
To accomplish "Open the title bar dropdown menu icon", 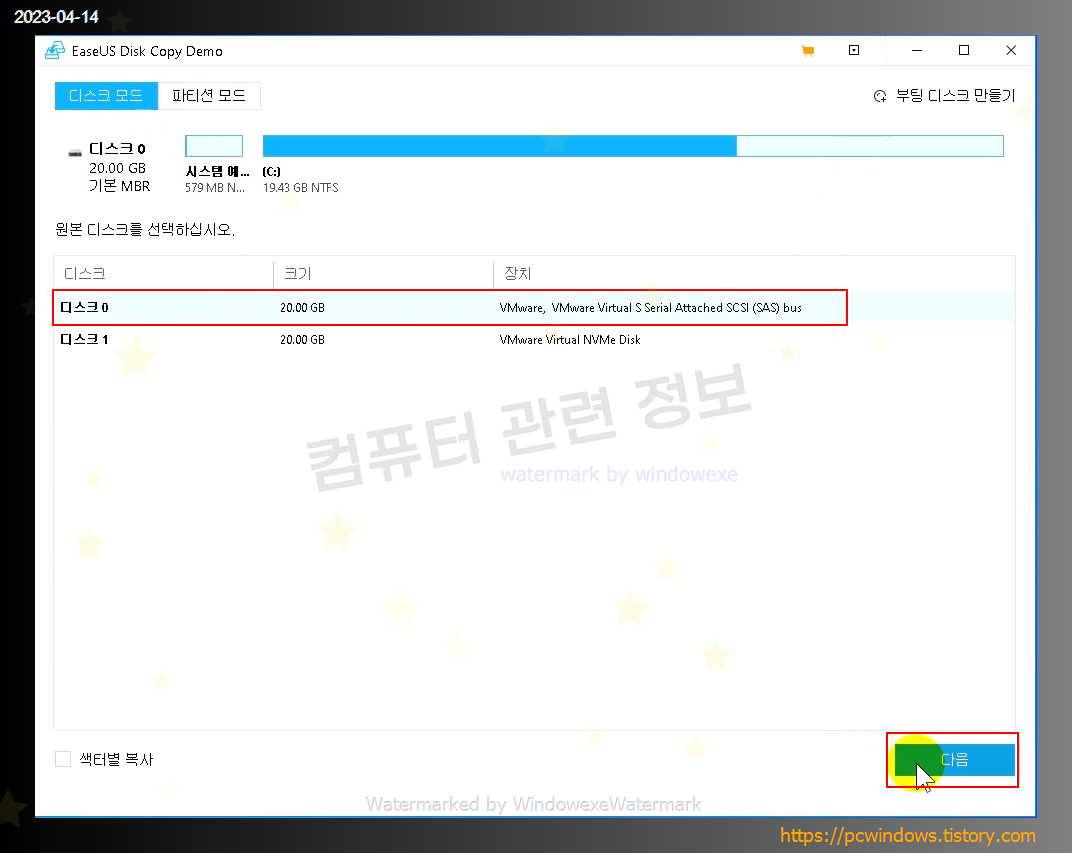I will click(854, 51).
